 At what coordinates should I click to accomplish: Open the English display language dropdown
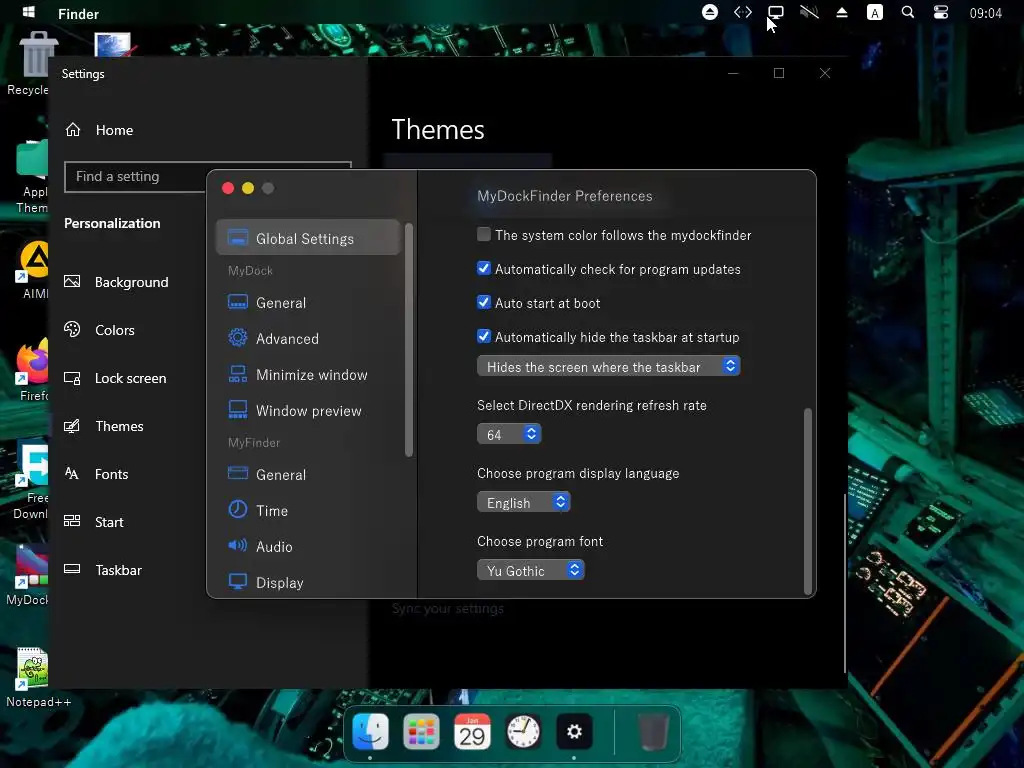[524, 502]
